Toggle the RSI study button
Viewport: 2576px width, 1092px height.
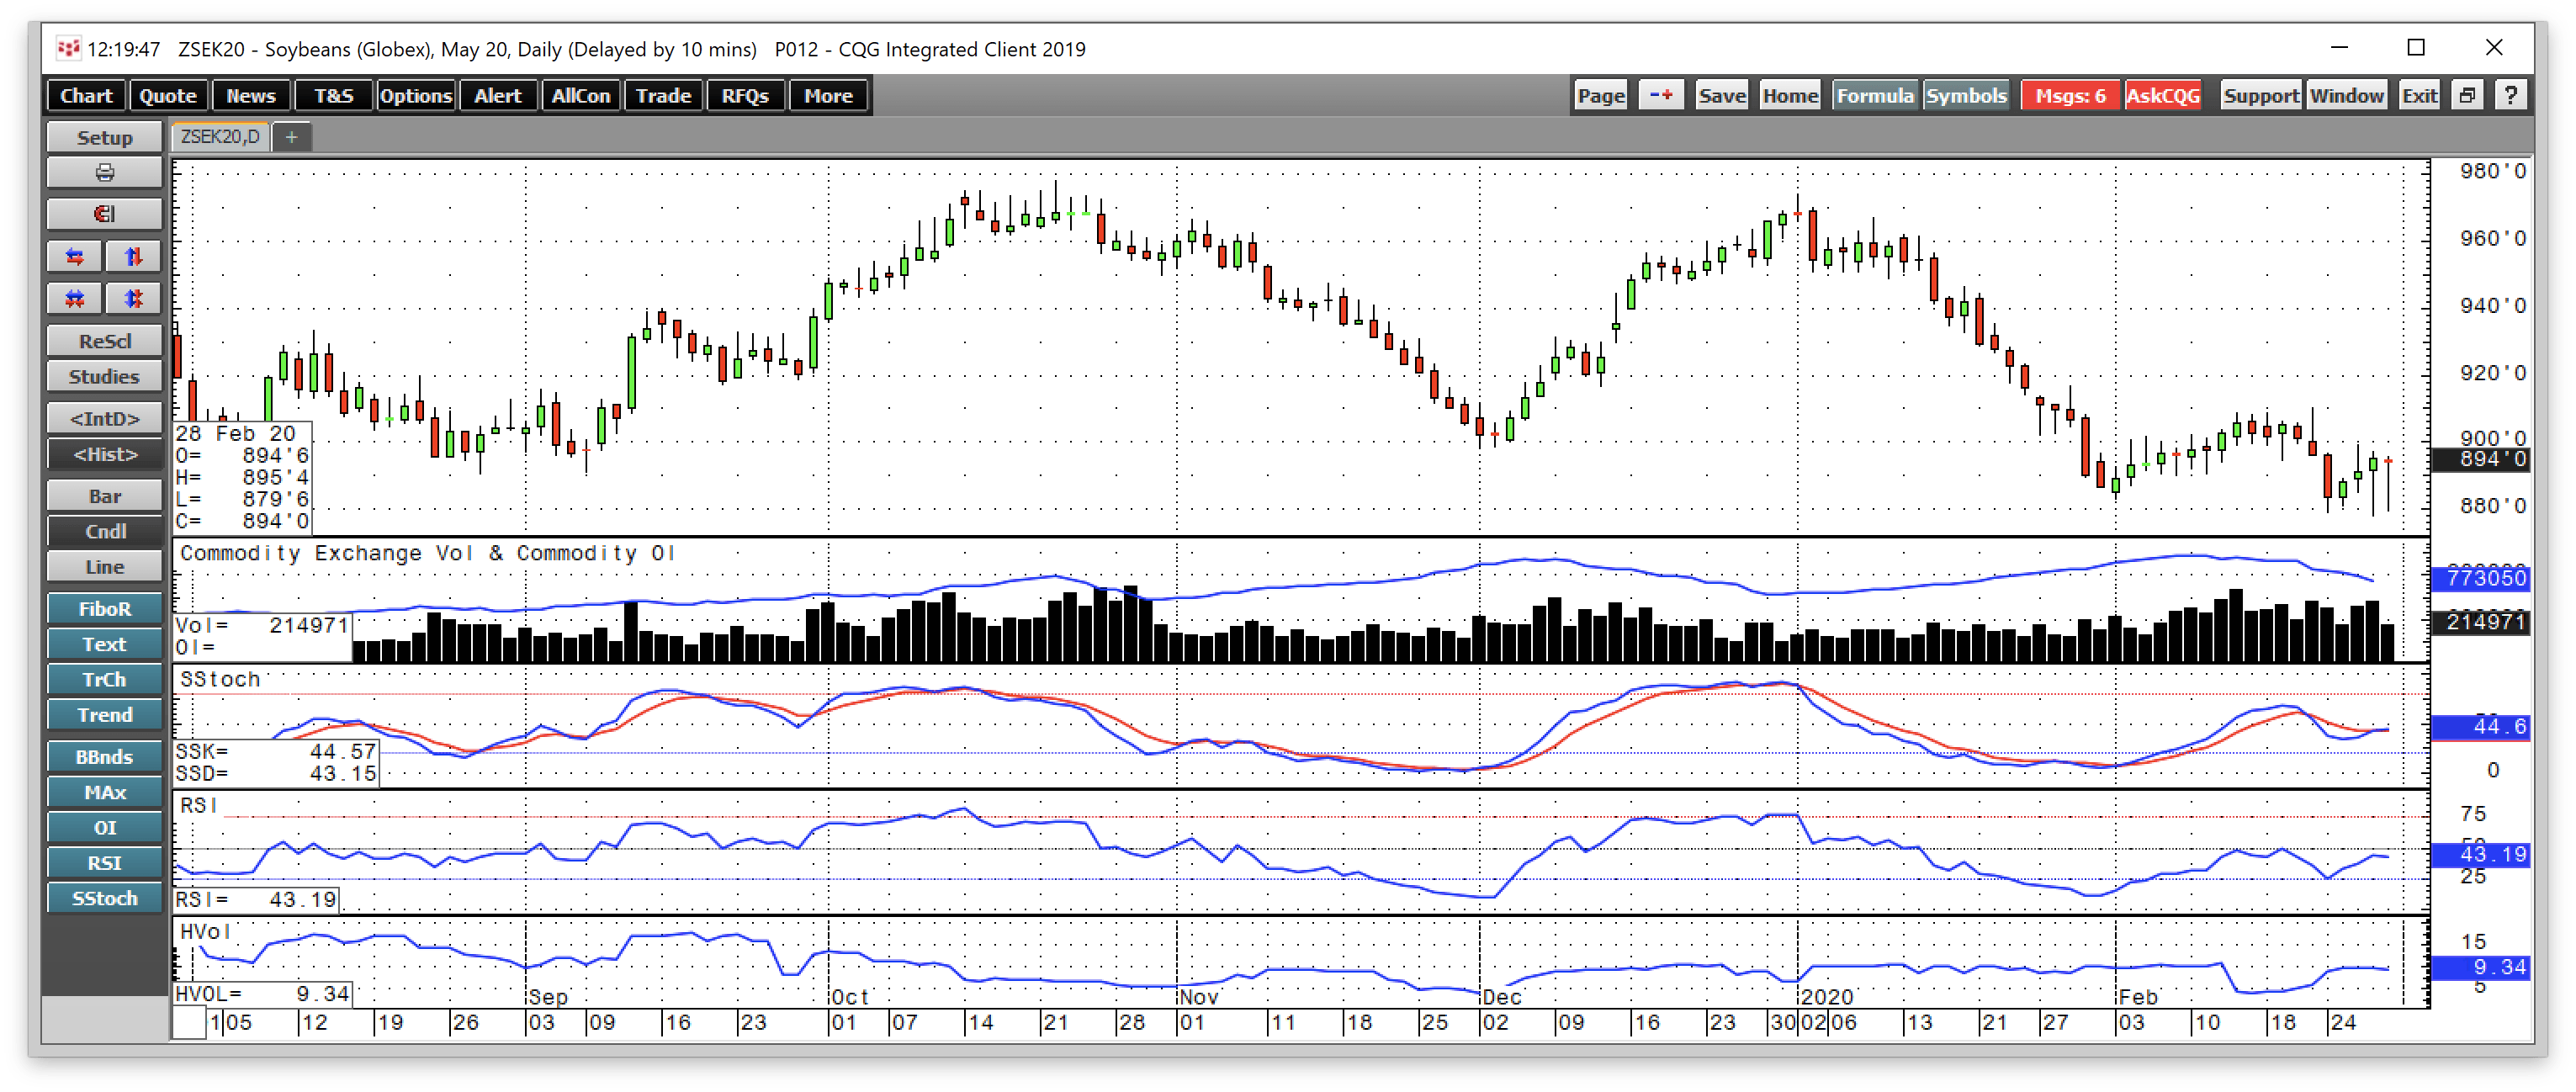tap(104, 863)
